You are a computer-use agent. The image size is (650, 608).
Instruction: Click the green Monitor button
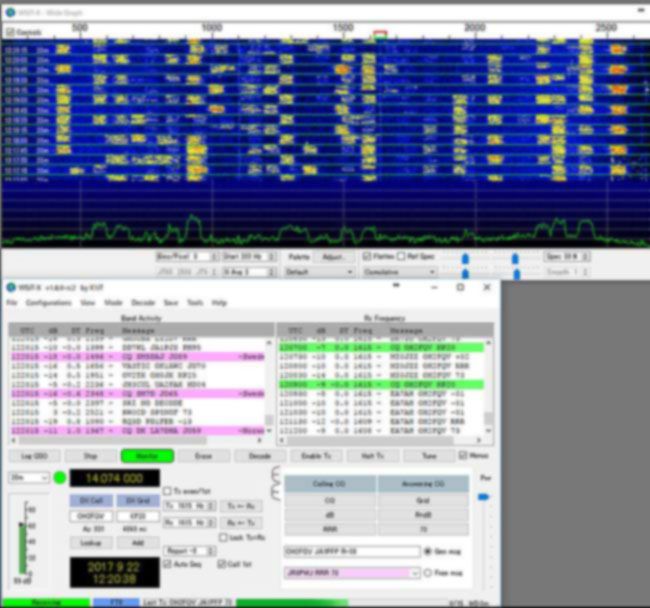pyautogui.click(x=147, y=456)
